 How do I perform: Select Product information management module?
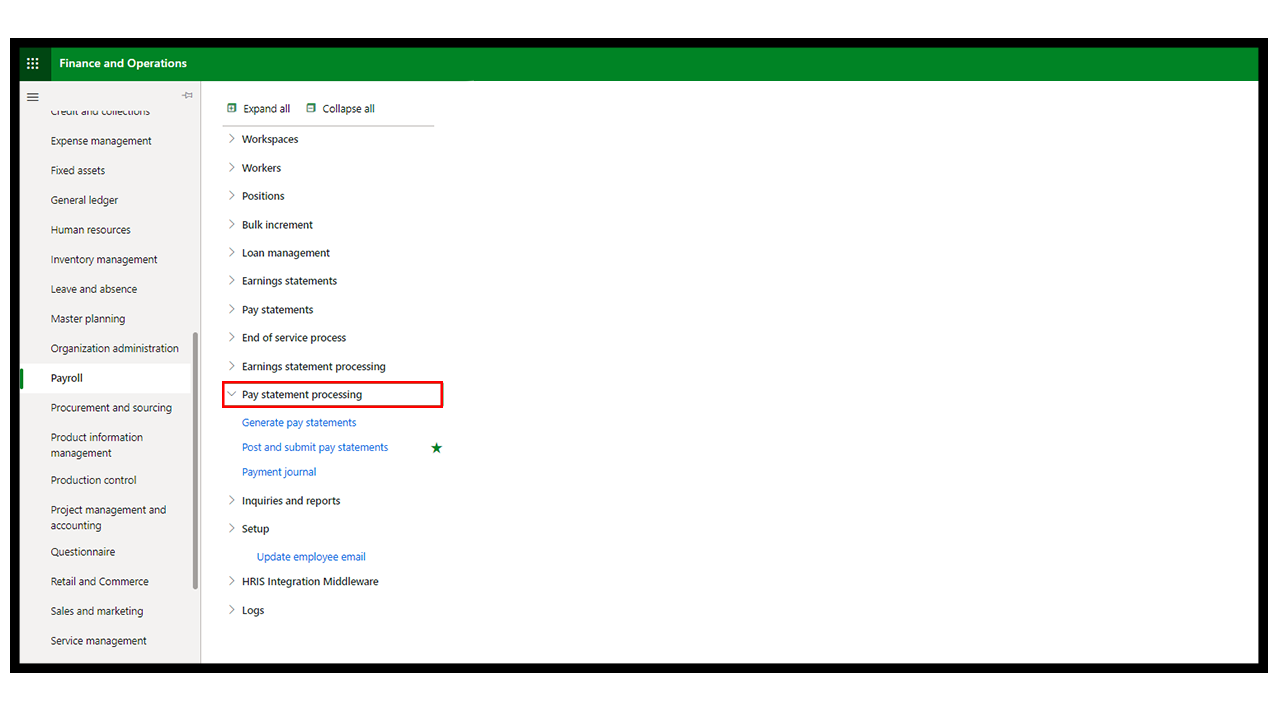(x=97, y=445)
